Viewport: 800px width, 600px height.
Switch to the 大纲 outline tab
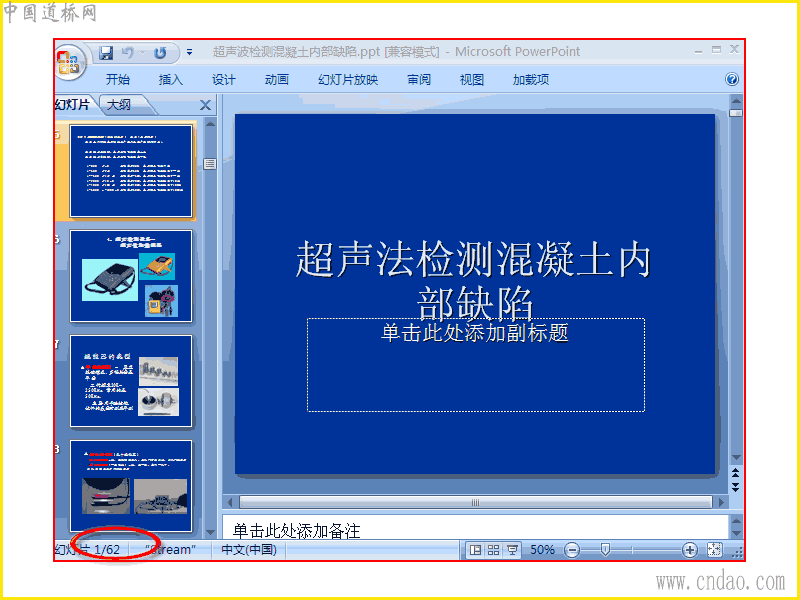coord(119,105)
